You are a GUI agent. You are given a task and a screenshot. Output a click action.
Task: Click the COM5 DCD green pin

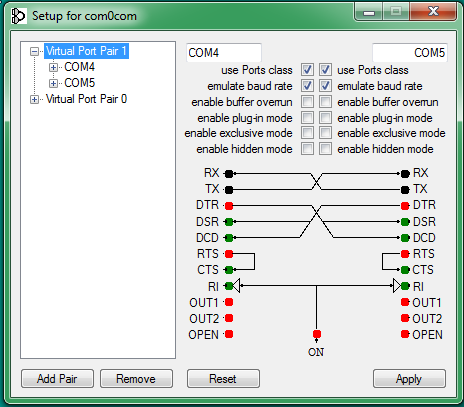[x=405, y=238]
